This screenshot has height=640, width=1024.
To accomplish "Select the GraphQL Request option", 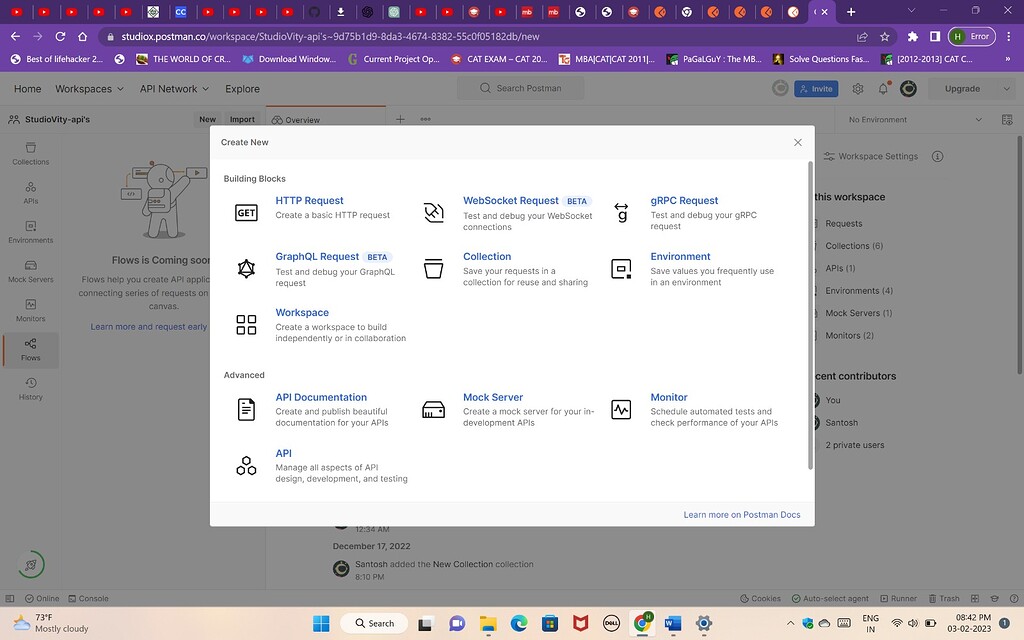I will 316,256.
